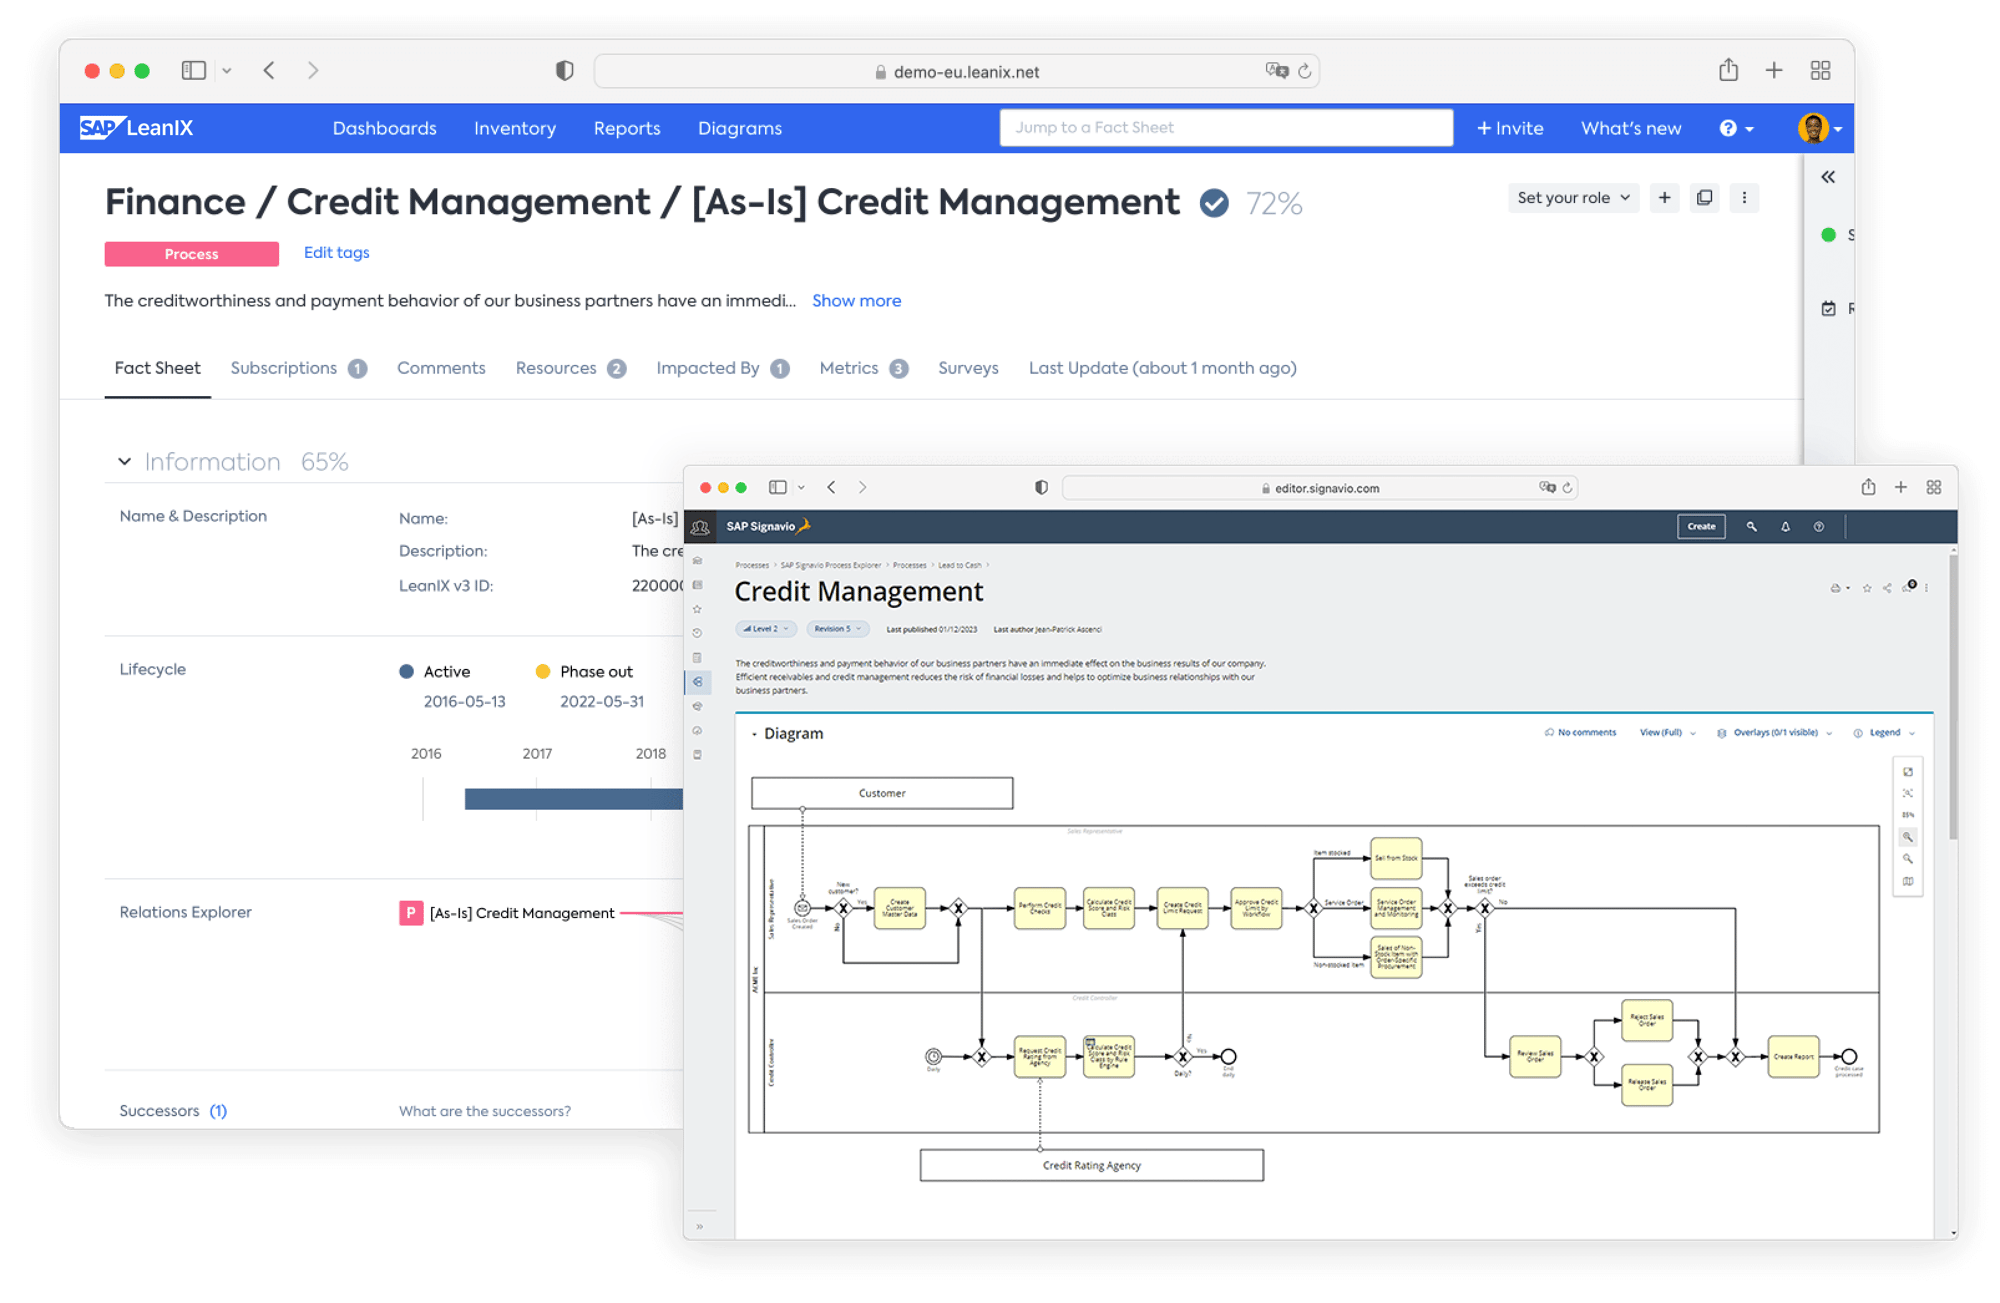Share the Credit Management diagram
This screenshot has width=2000, height=1303.
[x=1885, y=588]
